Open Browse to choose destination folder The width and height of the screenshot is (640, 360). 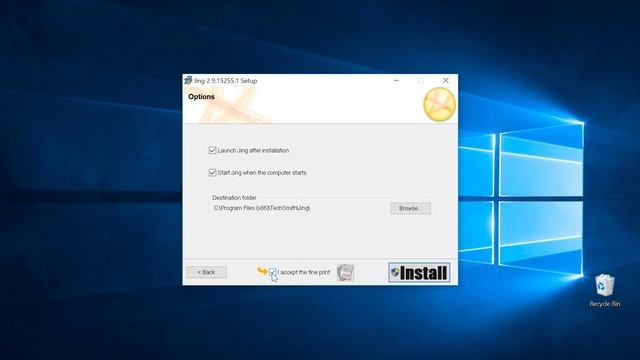pos(410,208)
